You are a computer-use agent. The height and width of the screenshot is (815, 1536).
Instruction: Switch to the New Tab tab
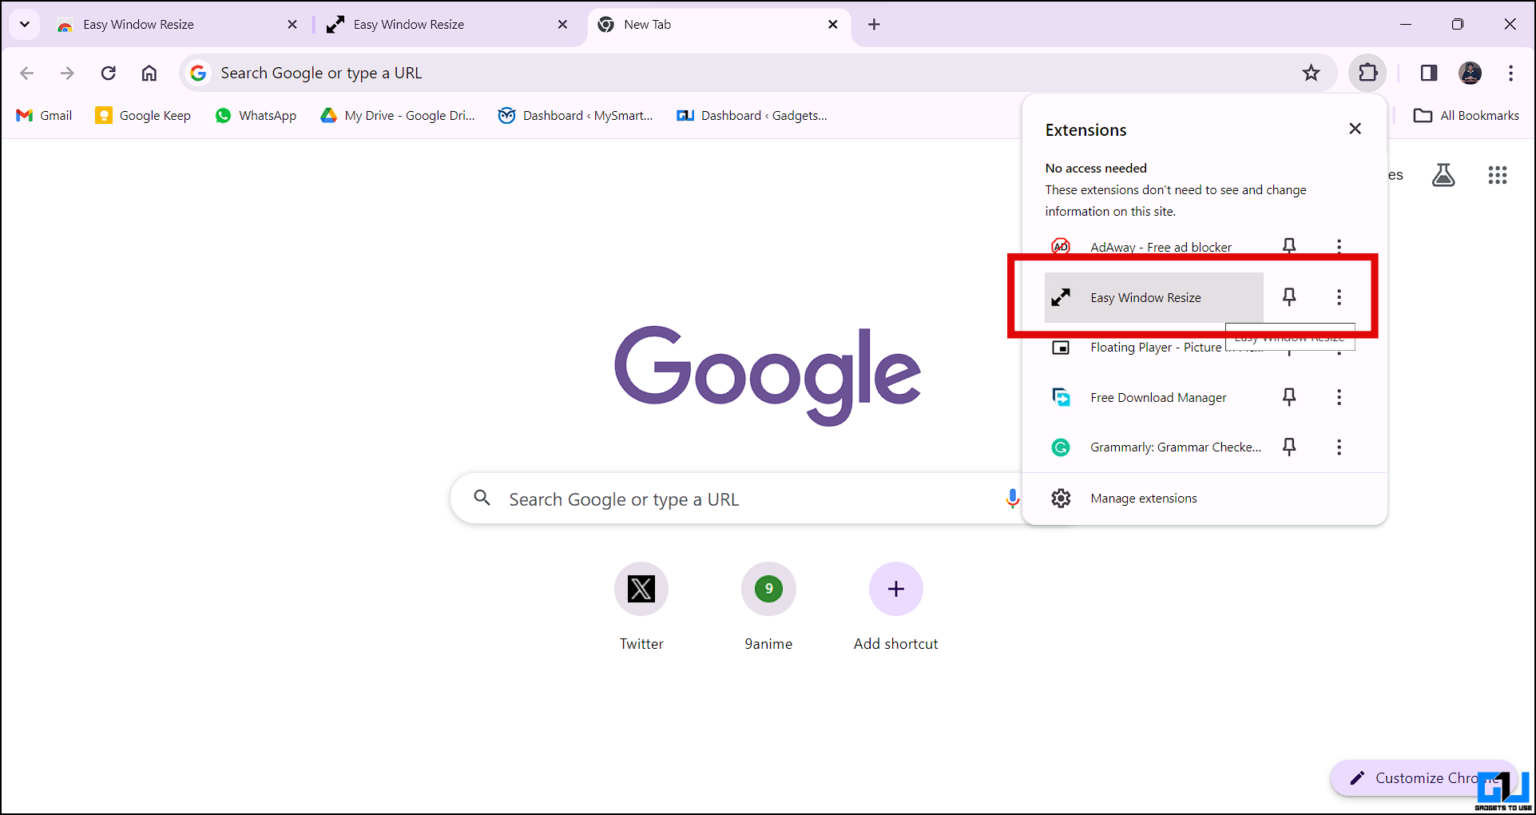(x=648, y=23)
